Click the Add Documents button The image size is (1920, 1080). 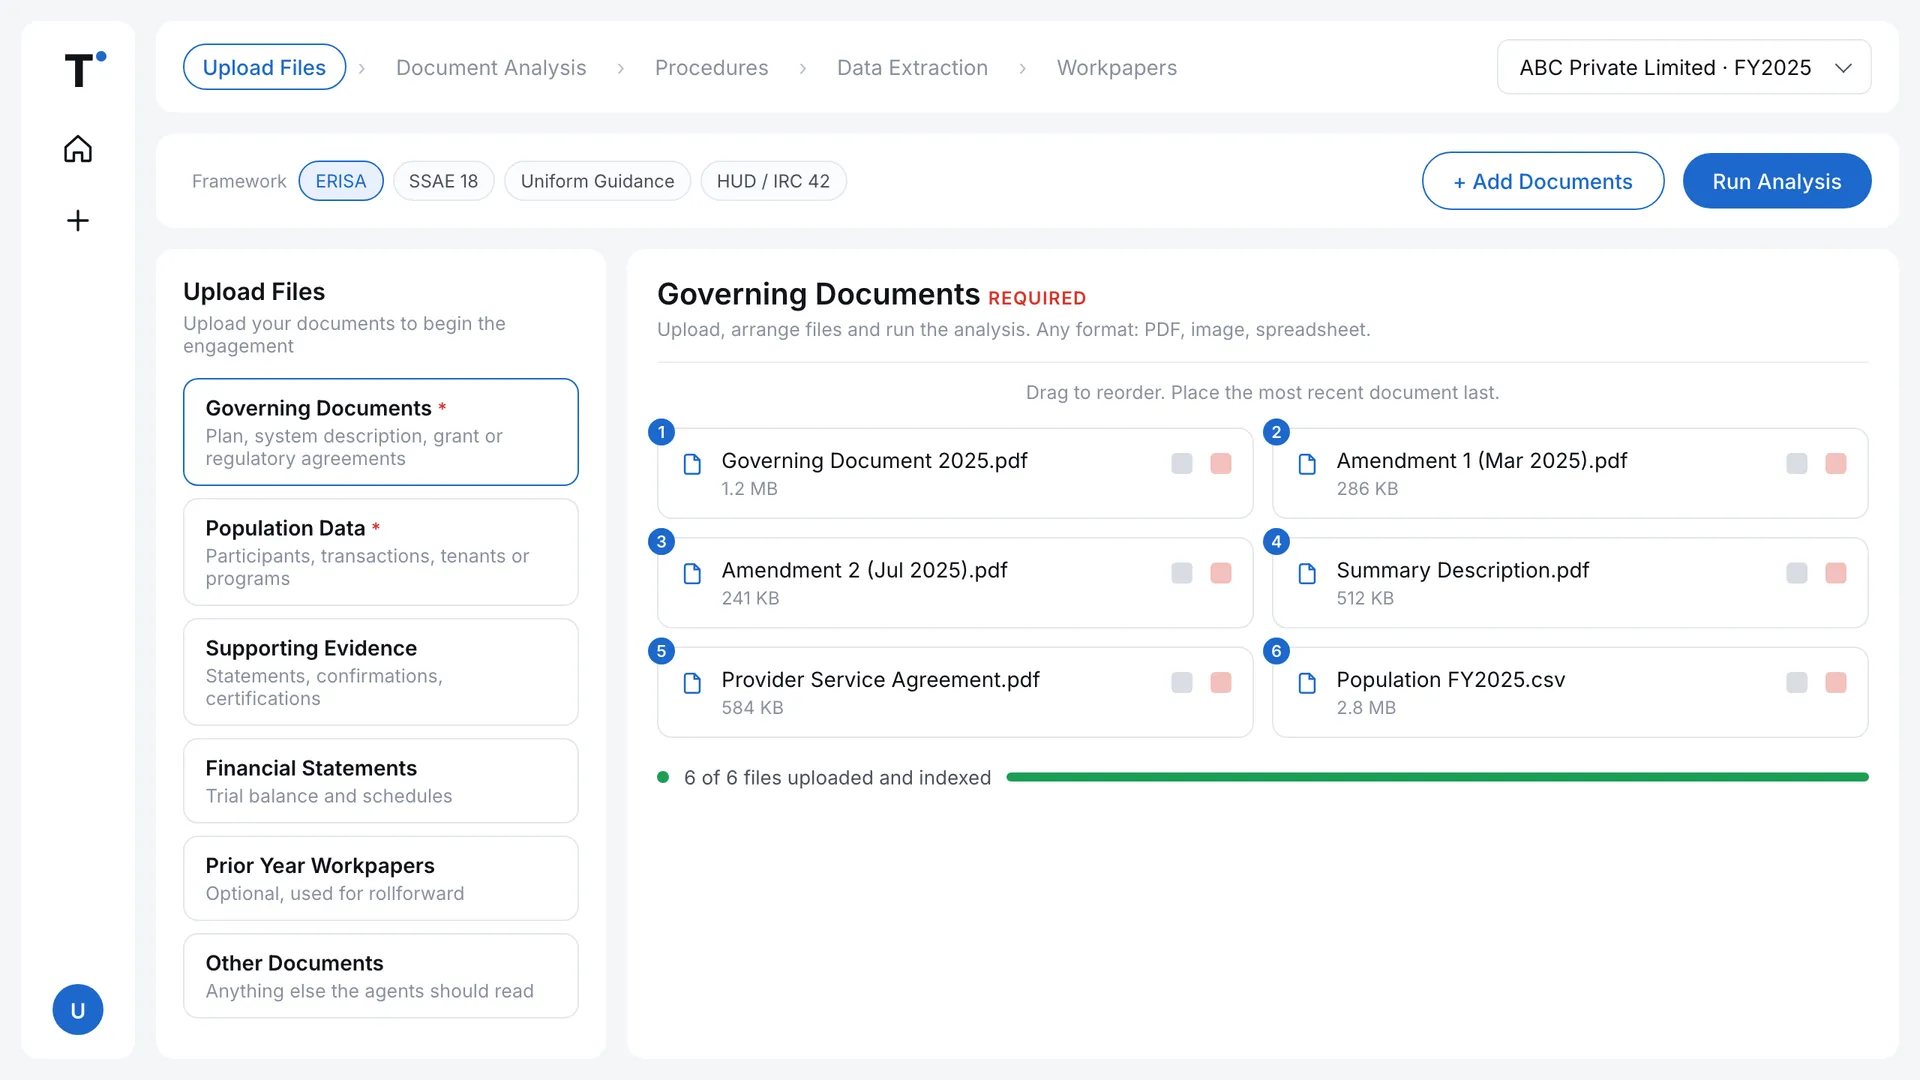point(1543,181)
